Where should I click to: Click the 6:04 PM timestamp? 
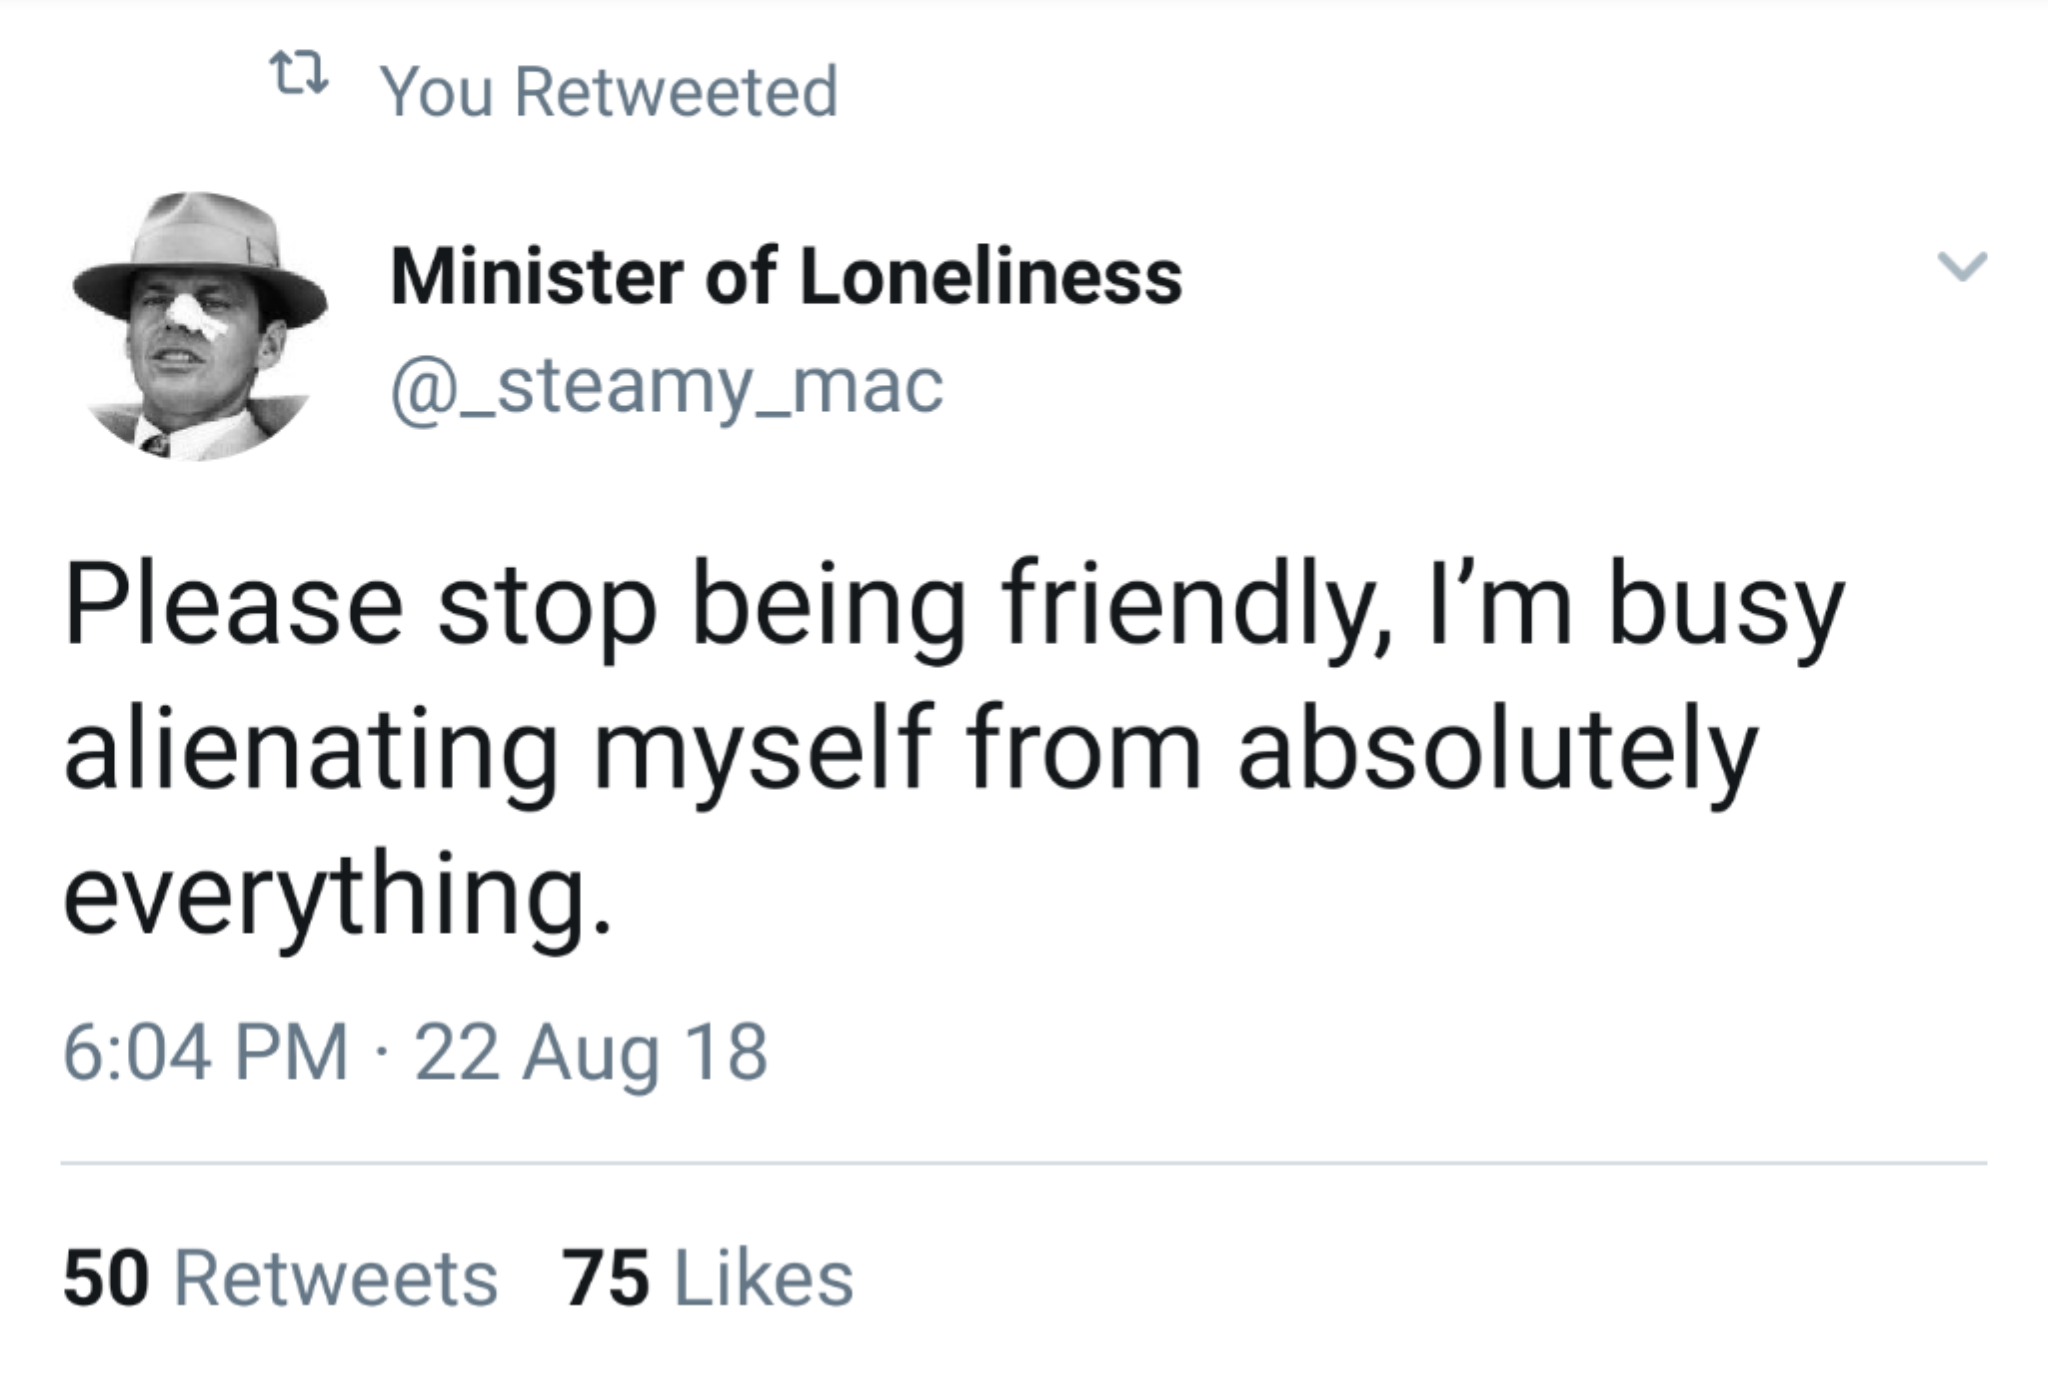206,1052
